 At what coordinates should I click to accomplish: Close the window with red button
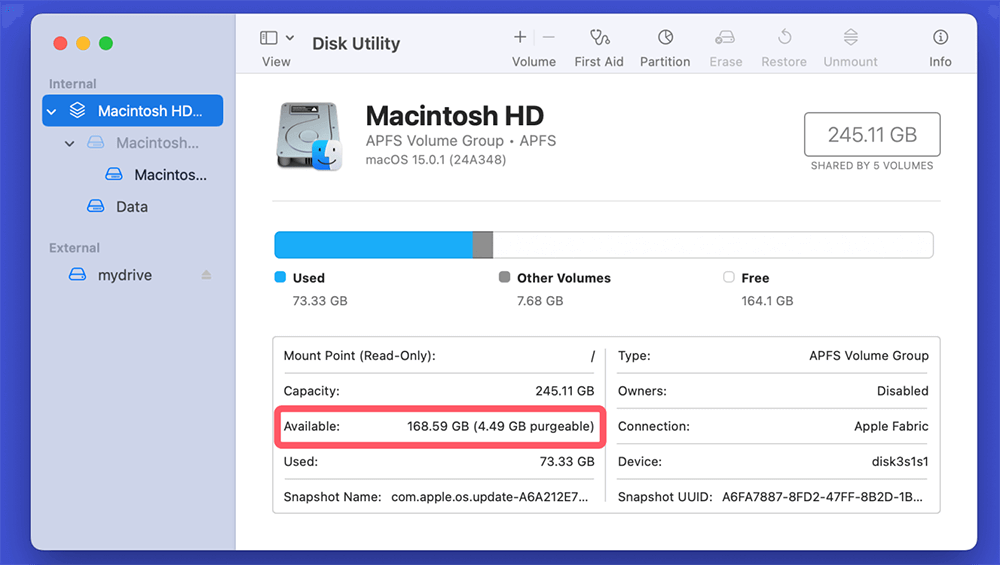tap(61, 43)
